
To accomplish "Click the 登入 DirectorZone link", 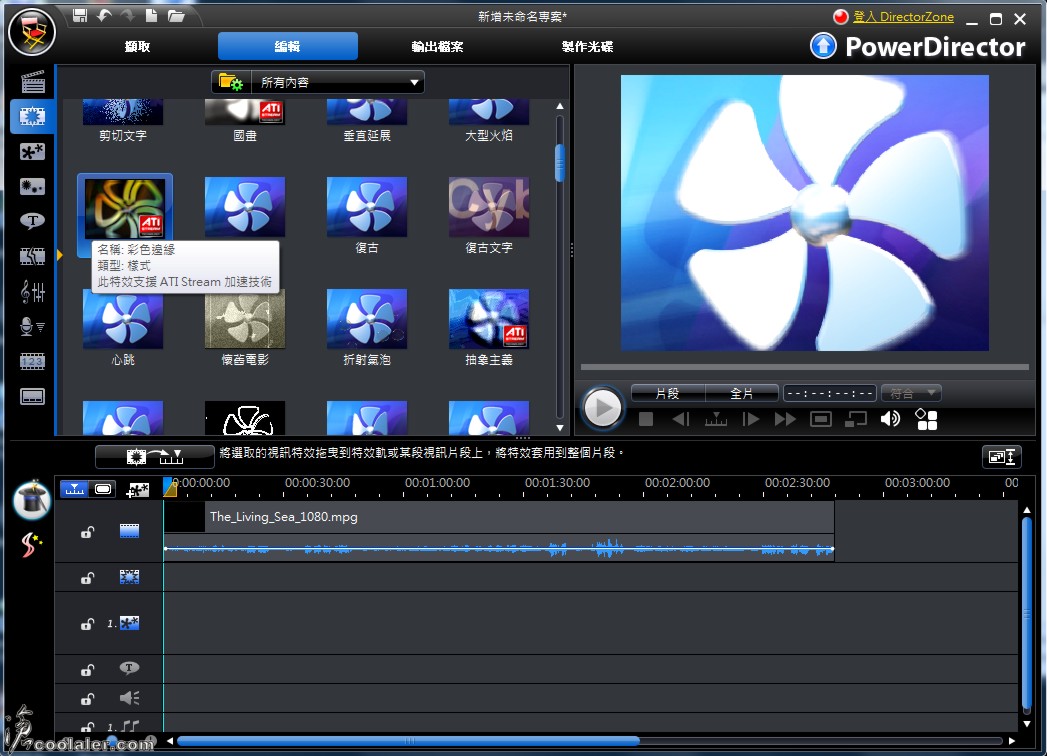I will click(903, 17).
